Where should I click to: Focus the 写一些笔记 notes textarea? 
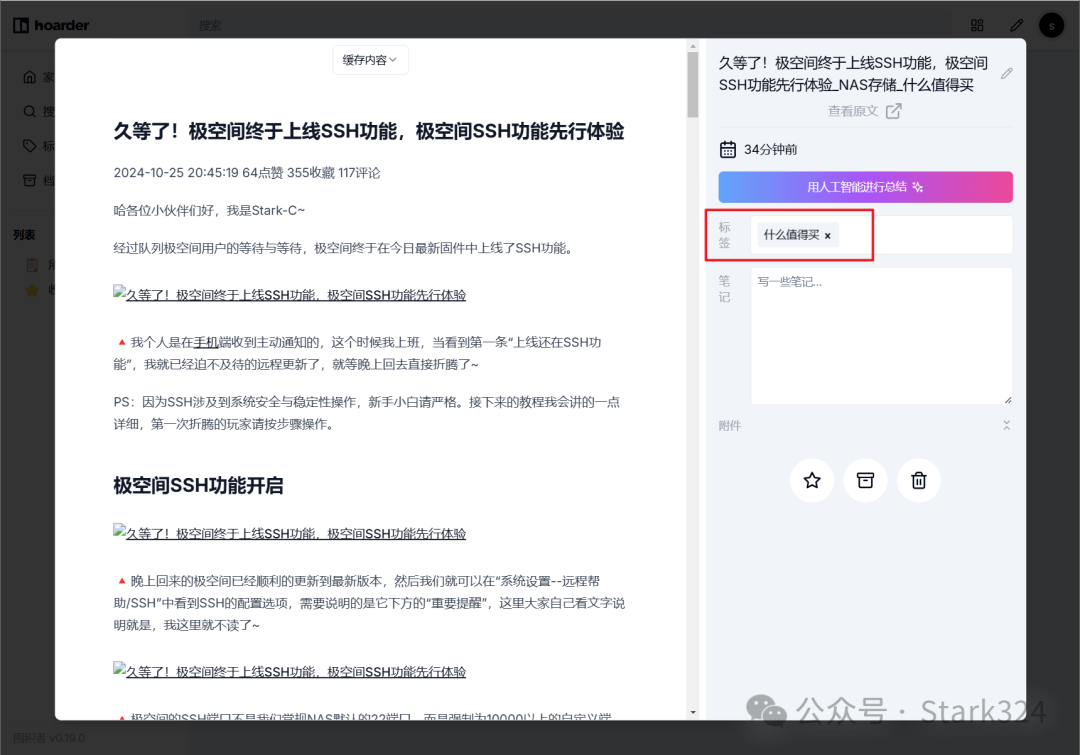pos(881,335)
